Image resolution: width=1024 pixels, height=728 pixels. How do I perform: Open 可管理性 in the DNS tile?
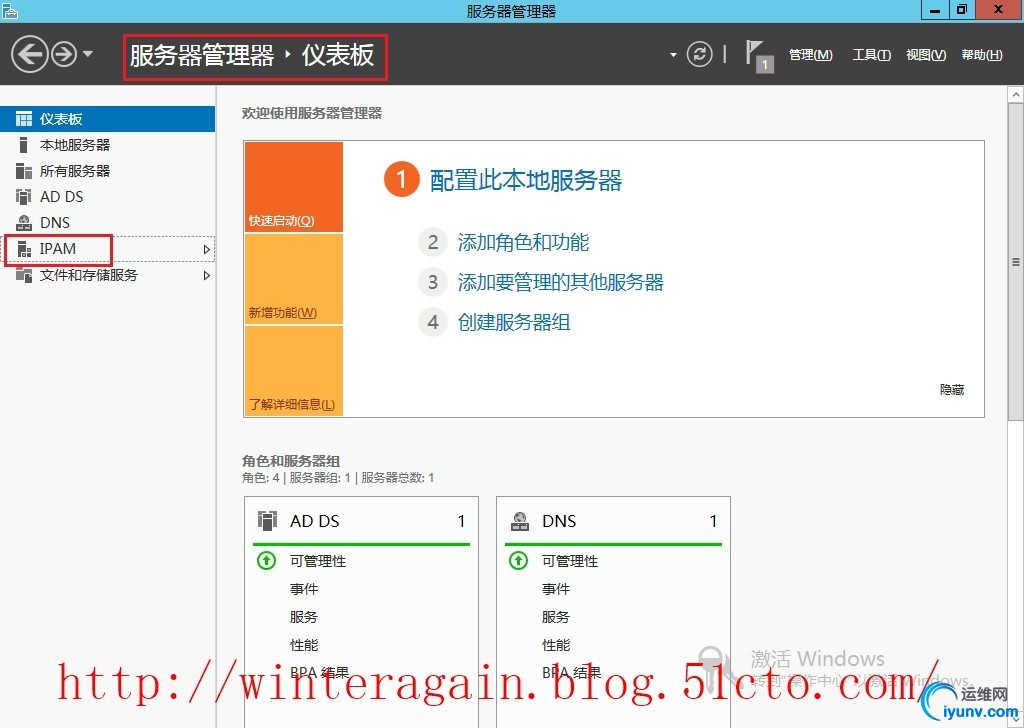(x=570, y=561)
